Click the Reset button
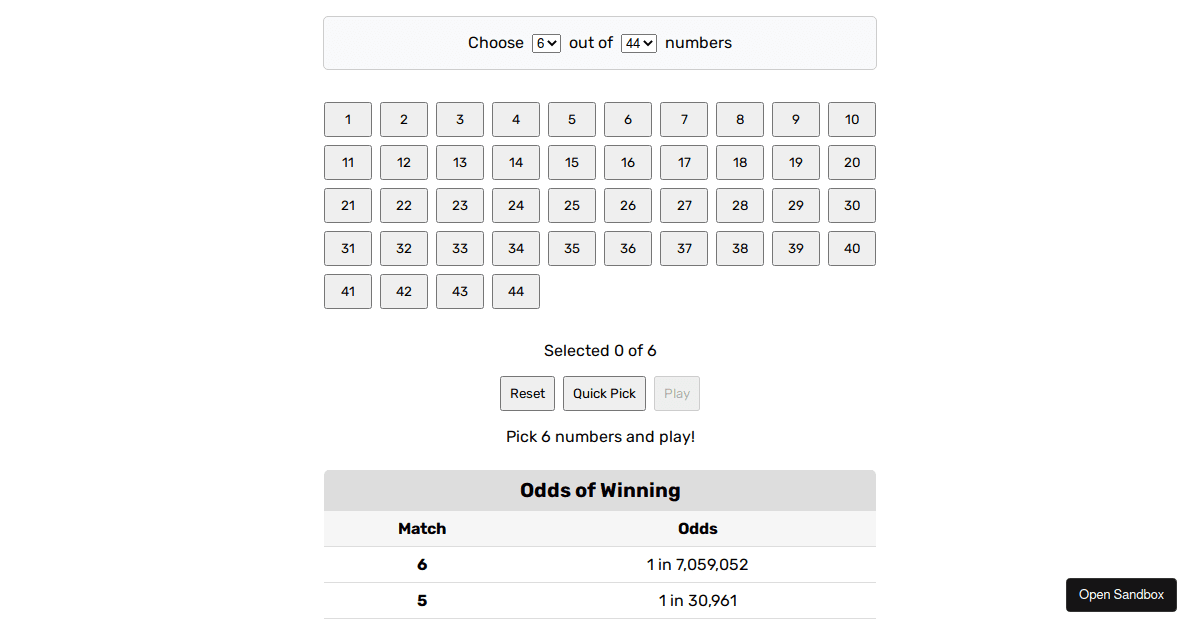The height and width of the screenshot is (630, 1200). 527,393
